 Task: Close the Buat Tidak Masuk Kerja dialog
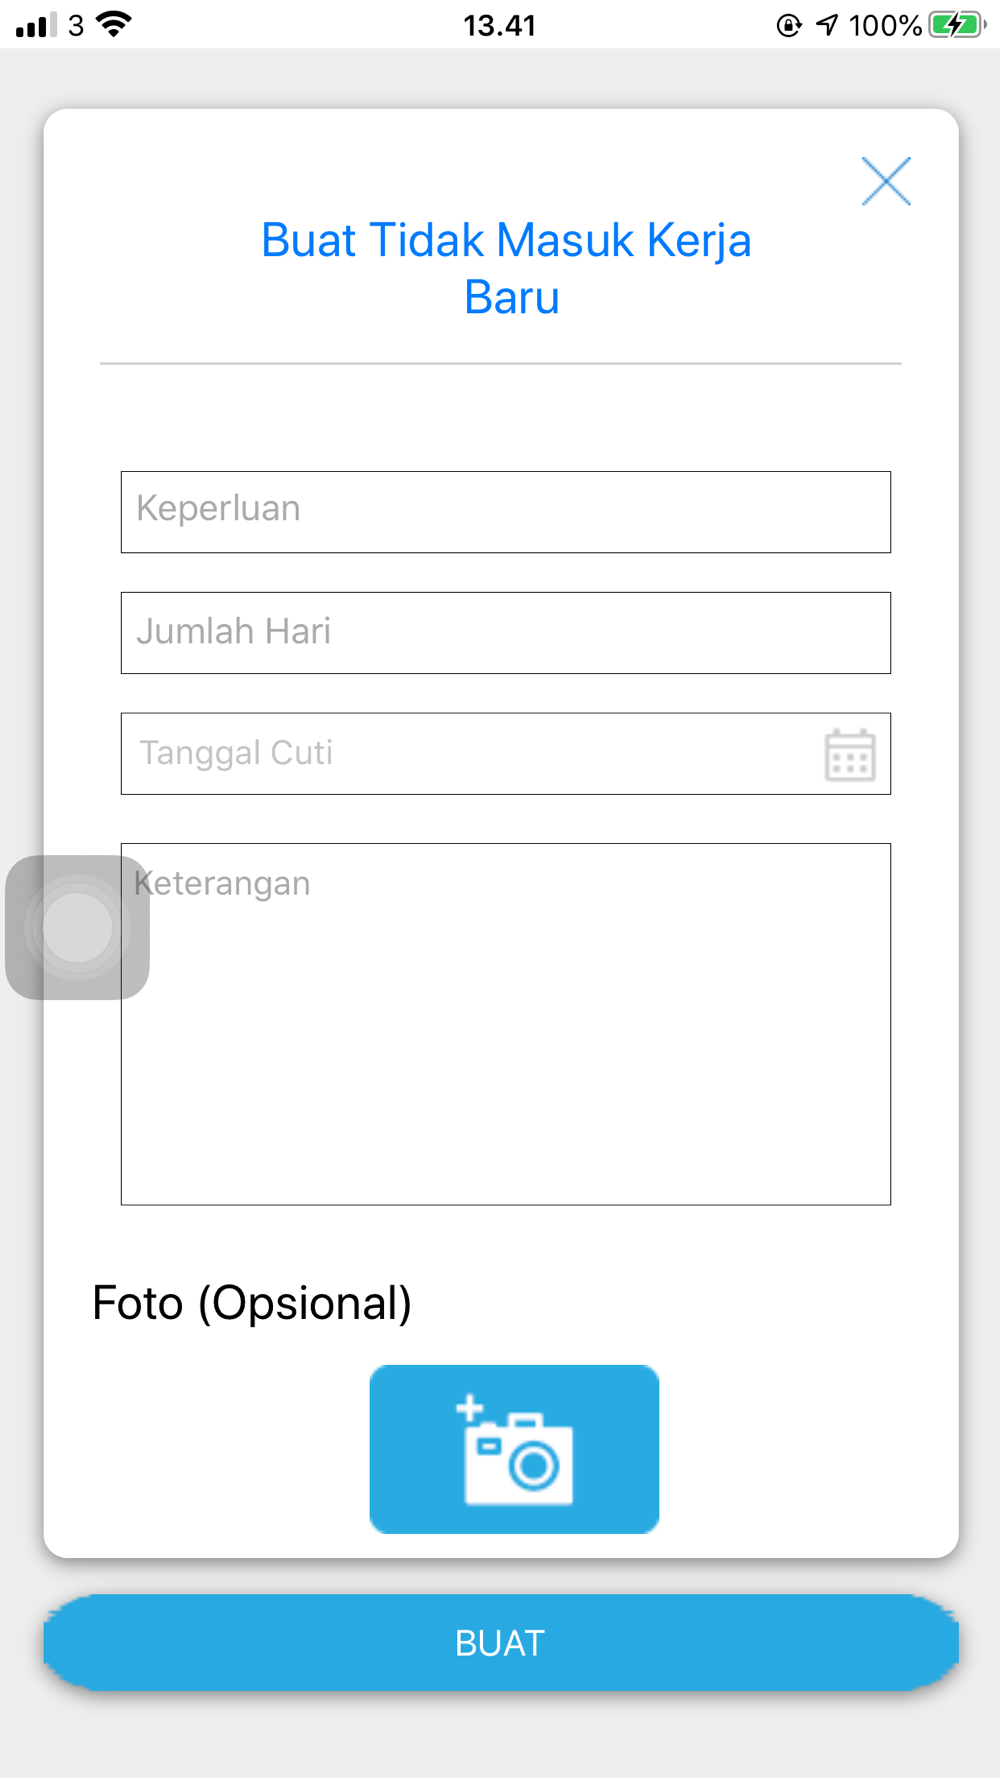click(x=886, y=181)
